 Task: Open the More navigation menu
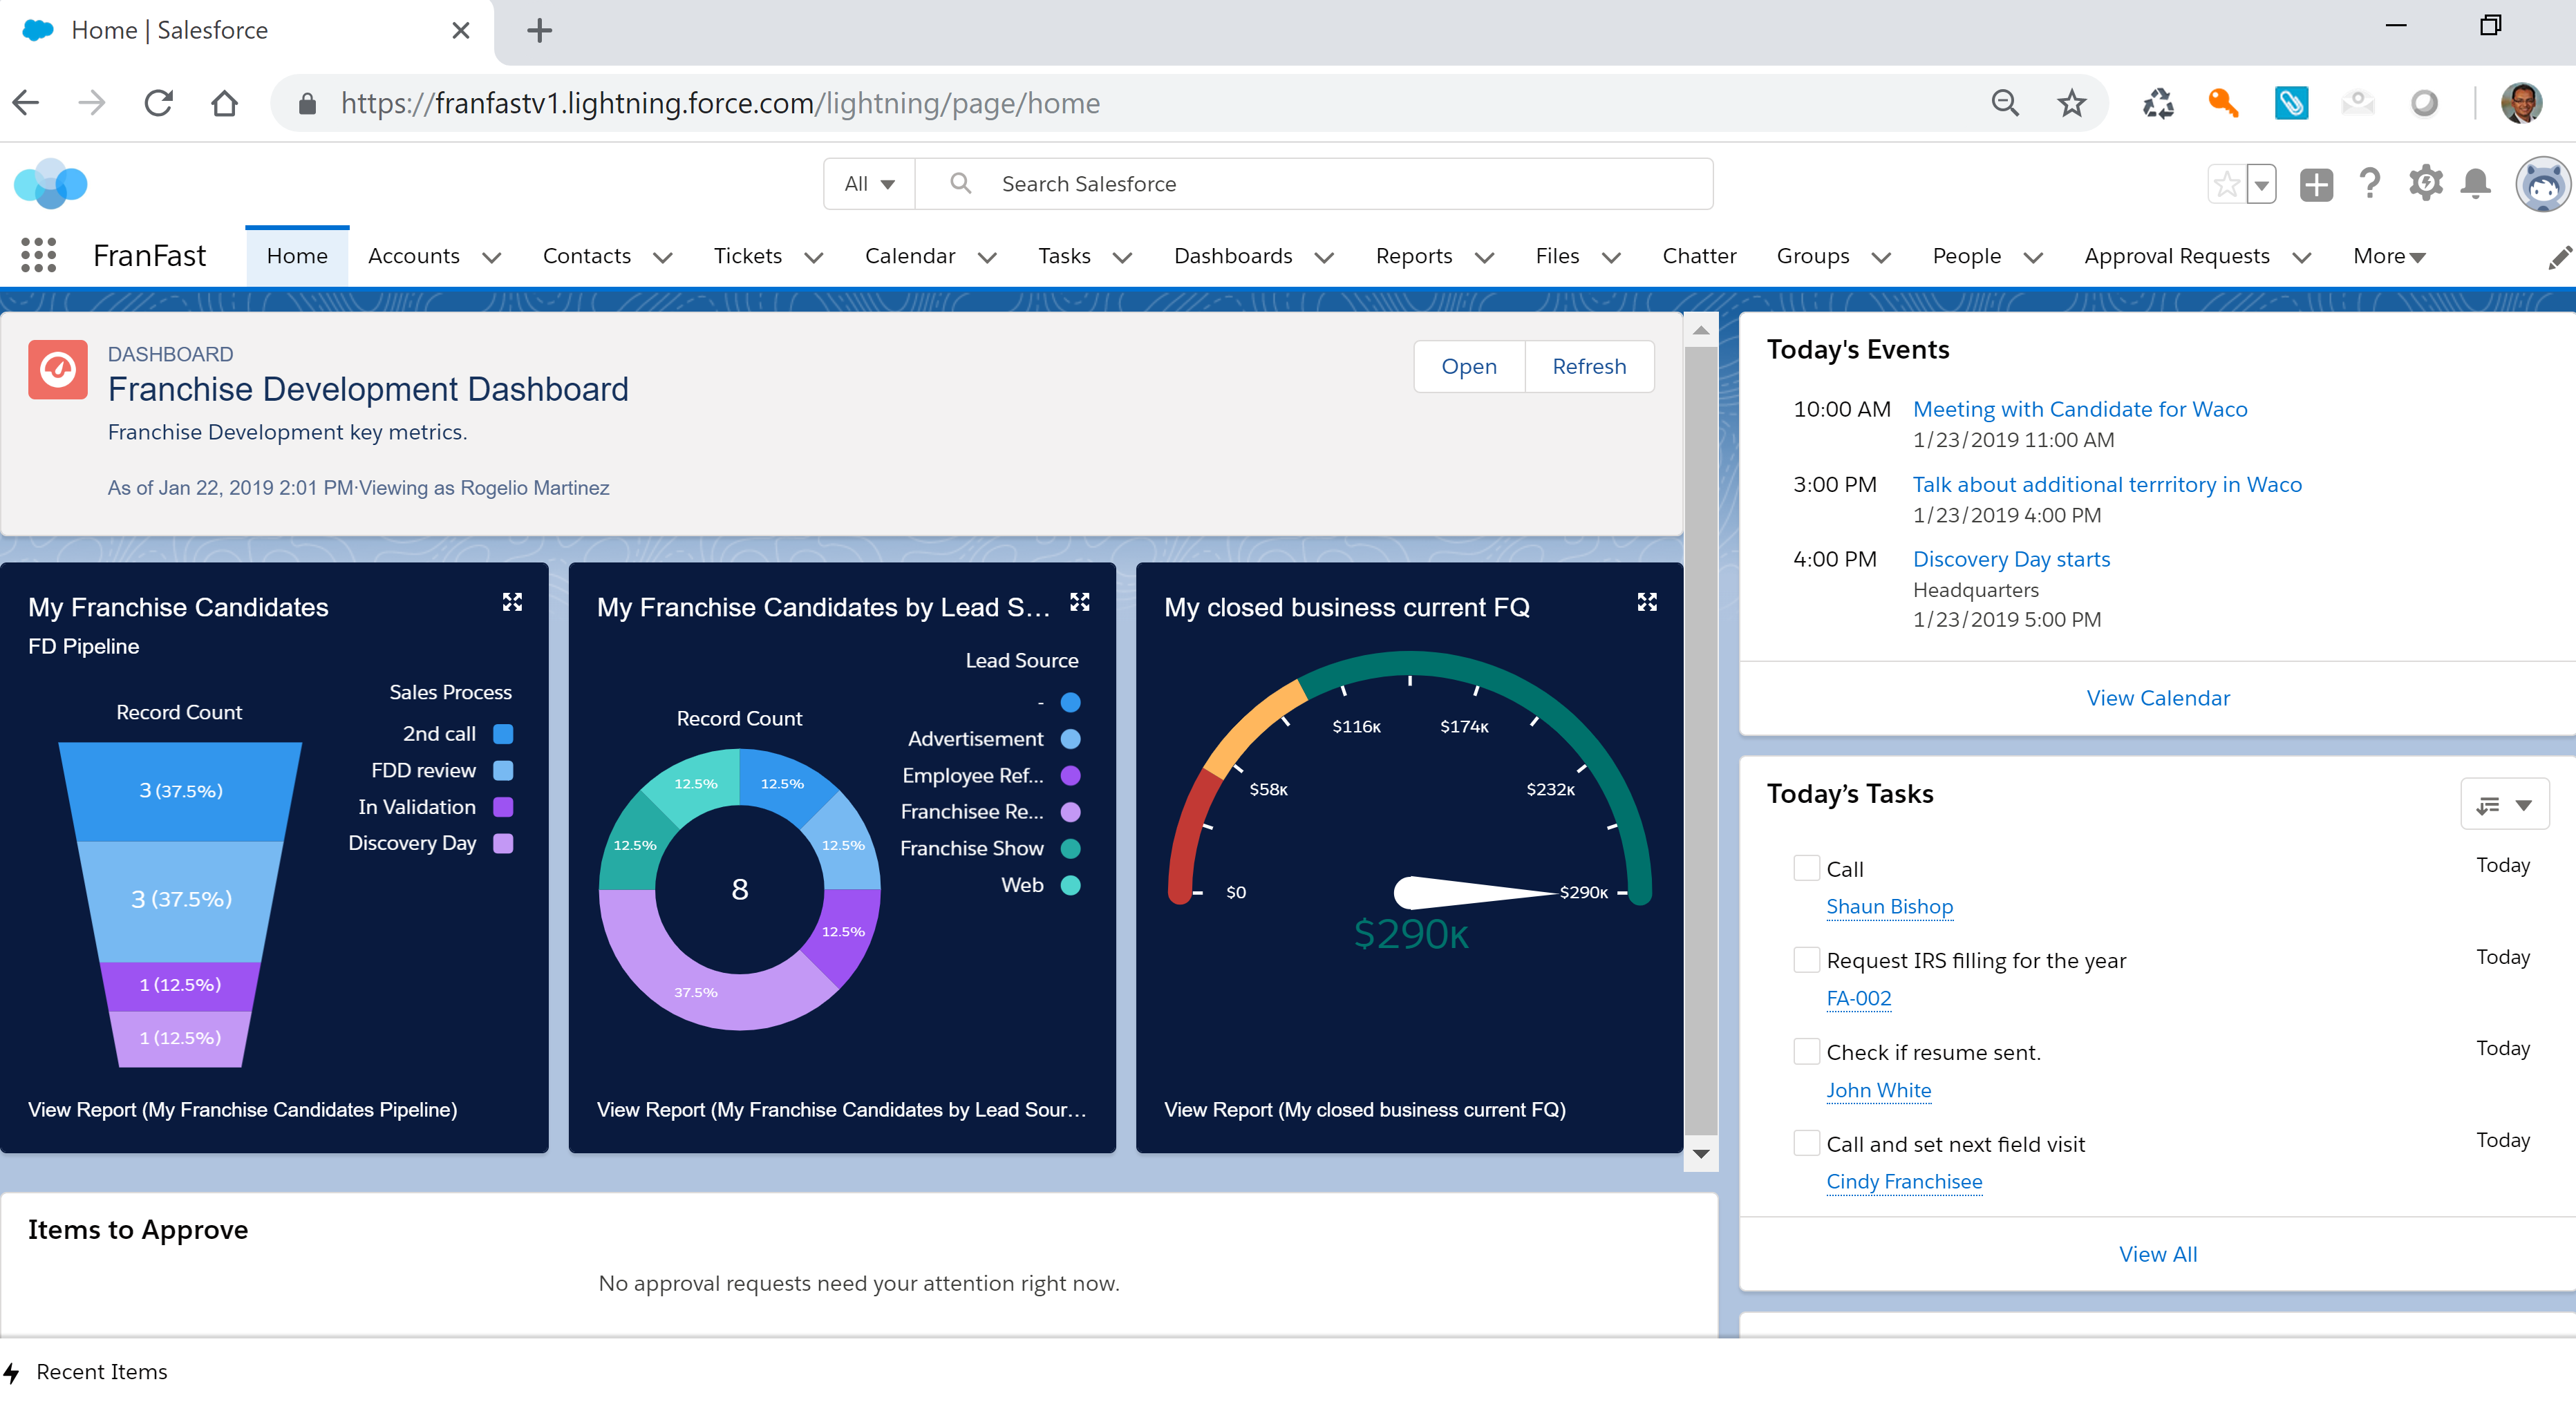[2388, 256]
